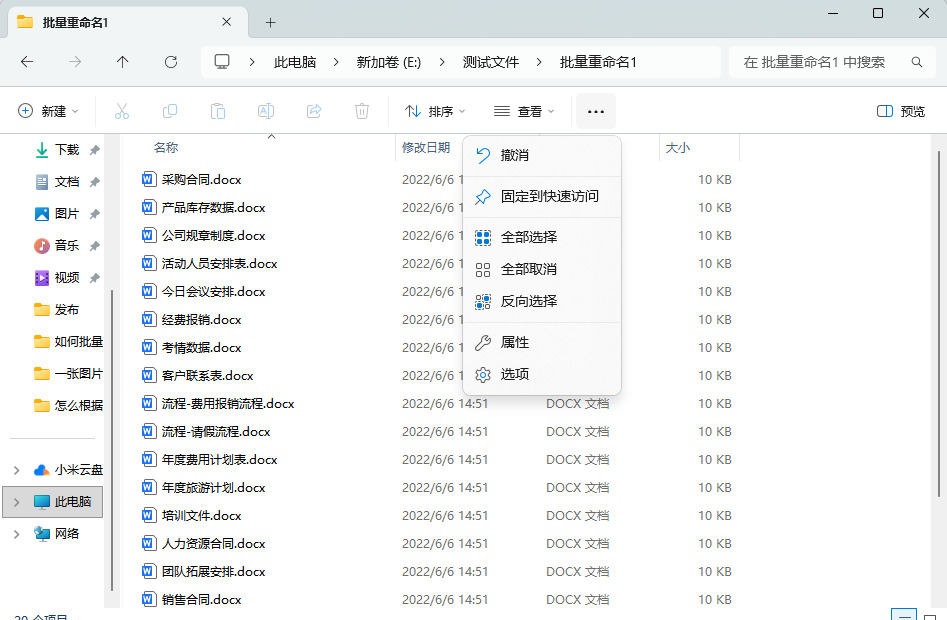The height and width of the screenshot is (620, 947).
Task: Click the delete trash can icon
Action: (x=362, y=111)
